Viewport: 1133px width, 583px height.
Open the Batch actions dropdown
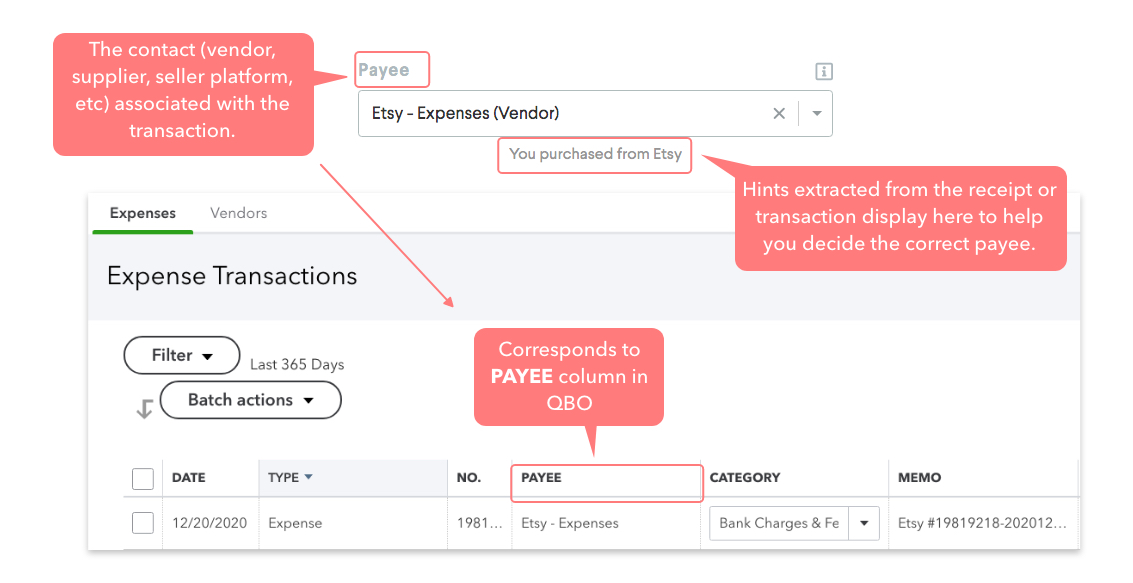(x=250, y=400)
